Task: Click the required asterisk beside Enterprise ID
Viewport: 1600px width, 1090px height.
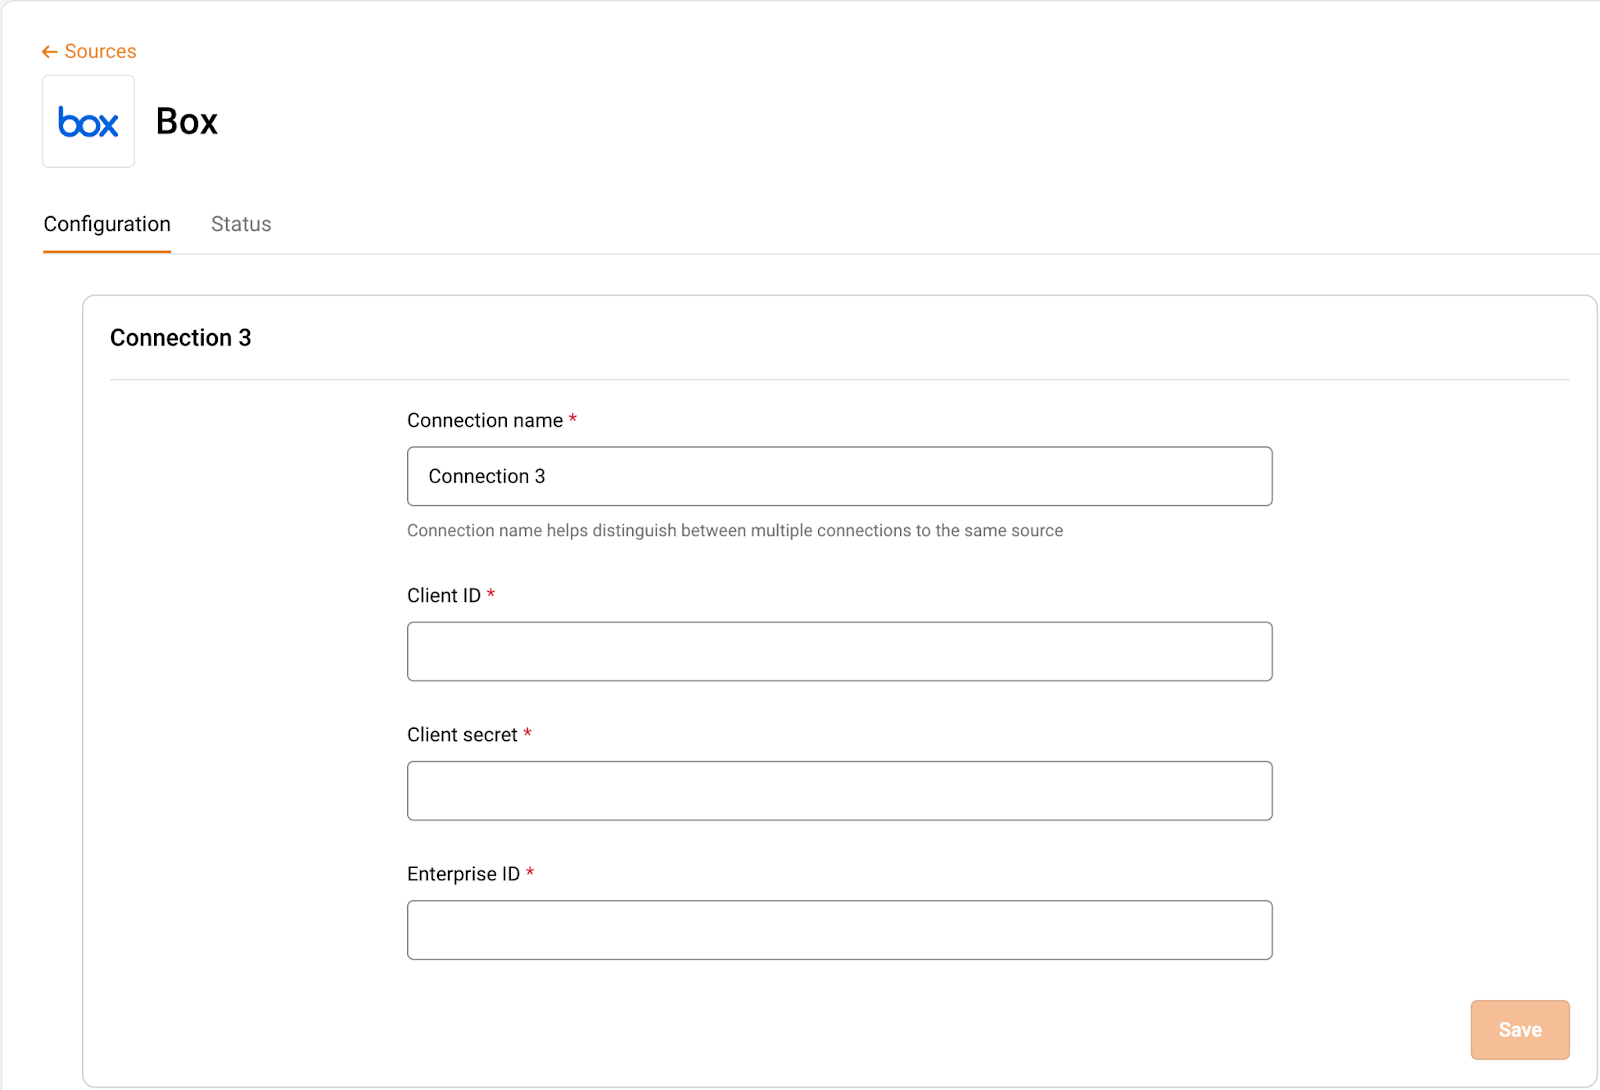Action: (530, 872)
